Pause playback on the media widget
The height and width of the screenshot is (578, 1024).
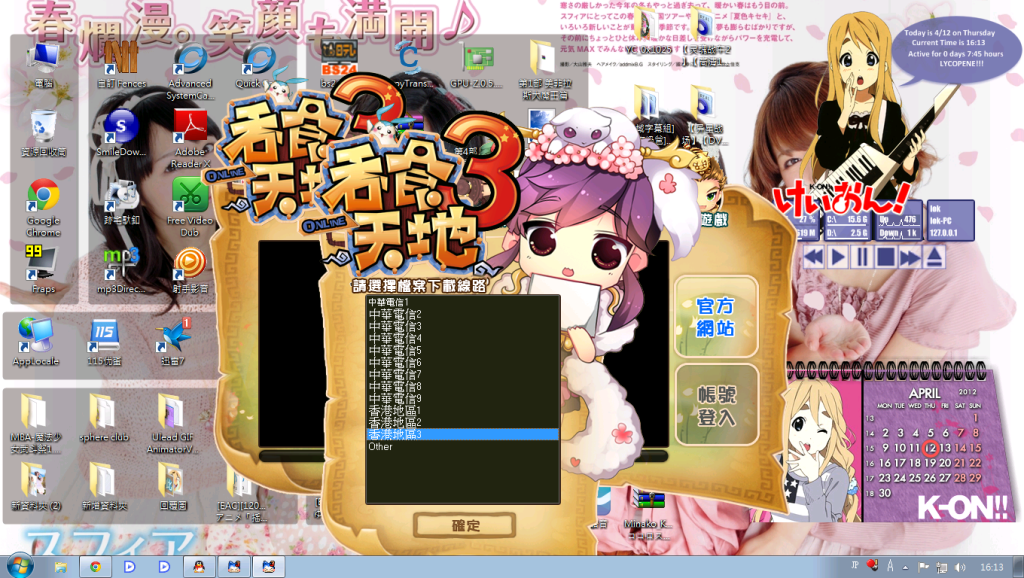pyautogui.click(x=862, y=257)
